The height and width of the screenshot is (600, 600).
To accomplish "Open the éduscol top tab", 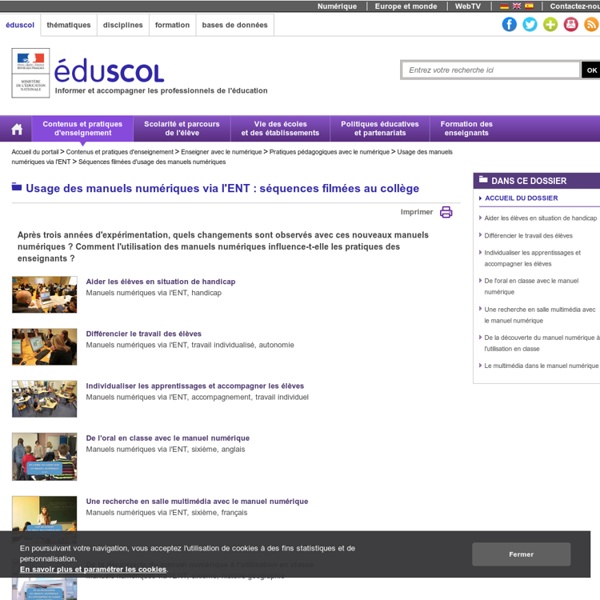I will (x=20, y=25).
